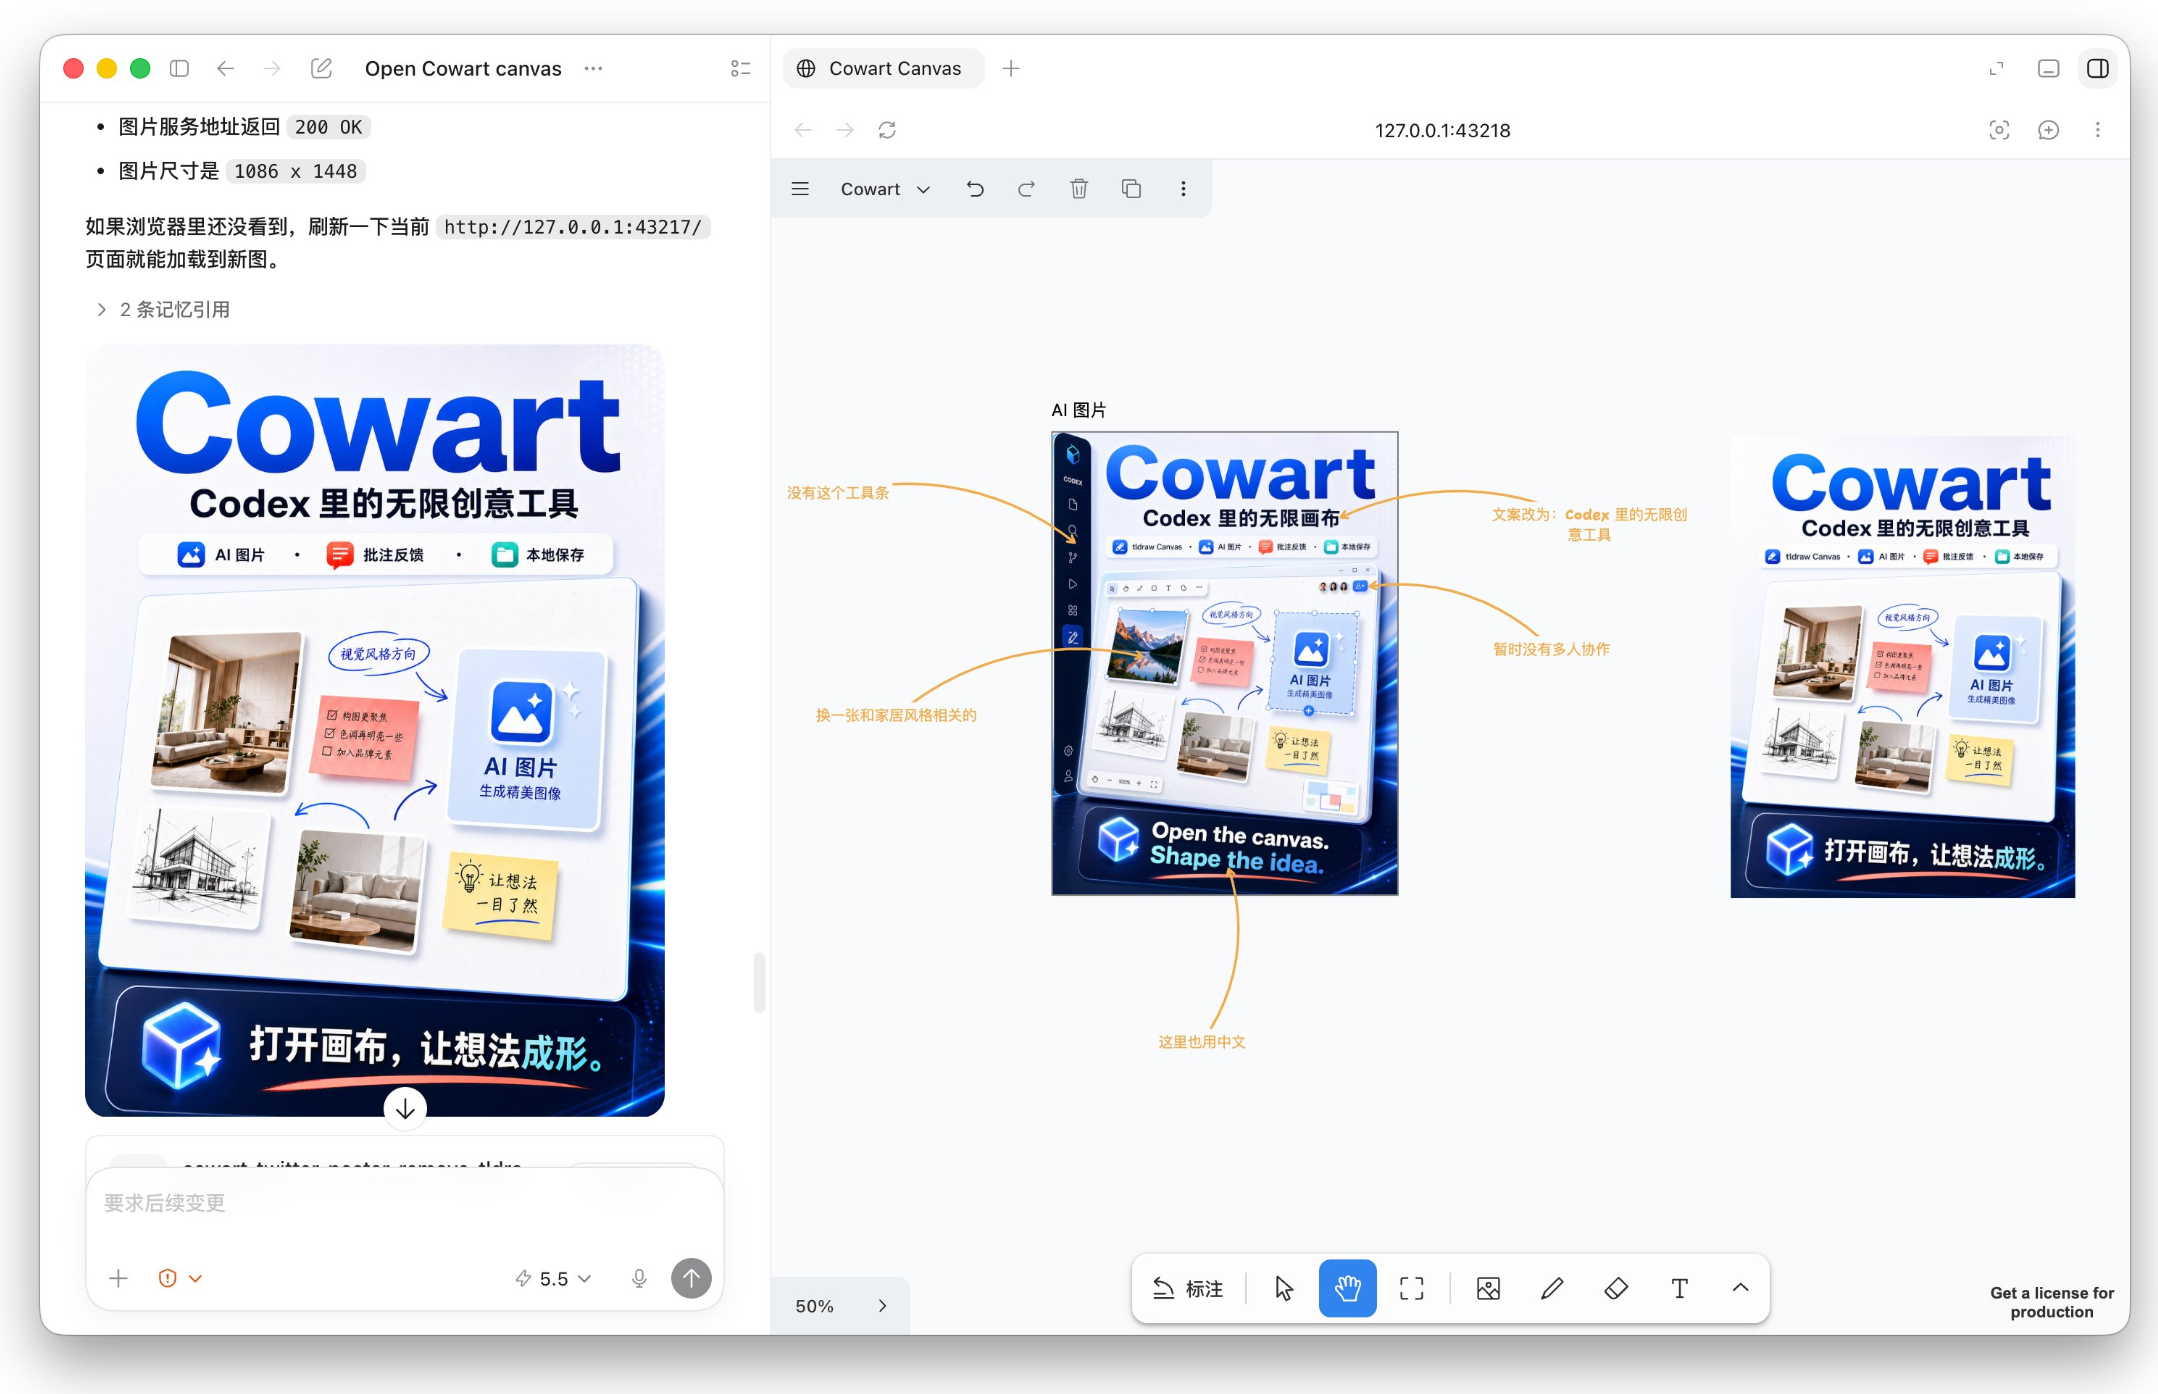
Task: Select the text tool
Action: point(1680,1289)
